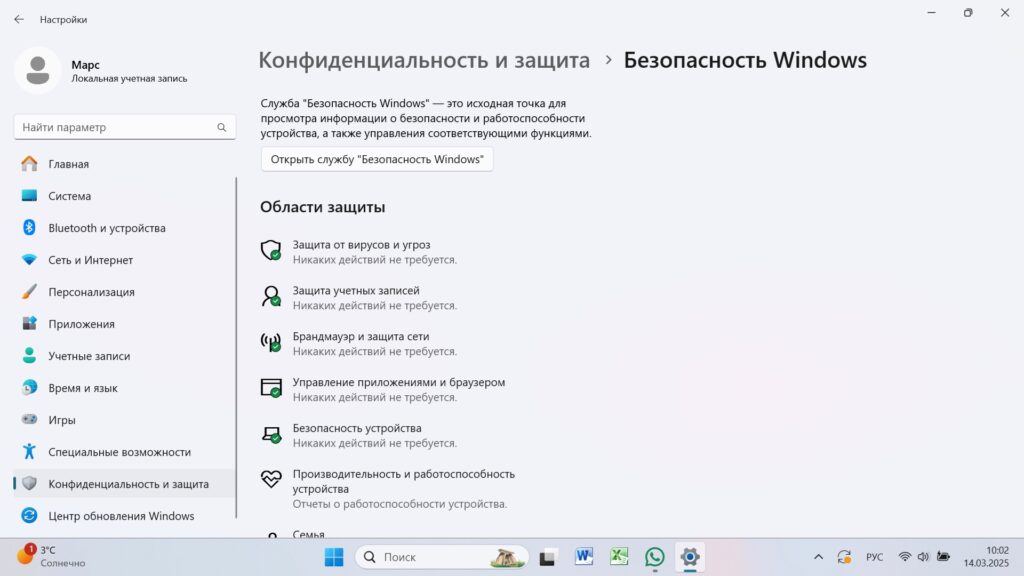This screenshot has height=576, width=1024.
Task: Click the Игры gamepad icon in sidebar
Action: (29, 419)
